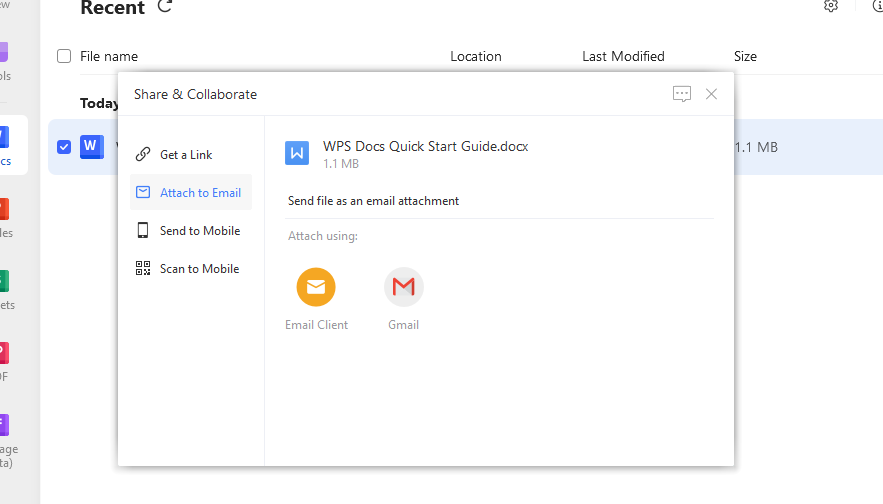This screenshot has width=883, height=504.
Task: Close the Share & Collaborate dialog
Action: 711,94
